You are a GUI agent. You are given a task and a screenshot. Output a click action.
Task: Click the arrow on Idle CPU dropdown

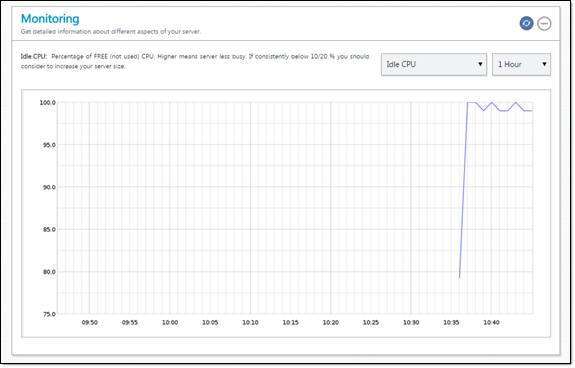(x=480, y=64)
